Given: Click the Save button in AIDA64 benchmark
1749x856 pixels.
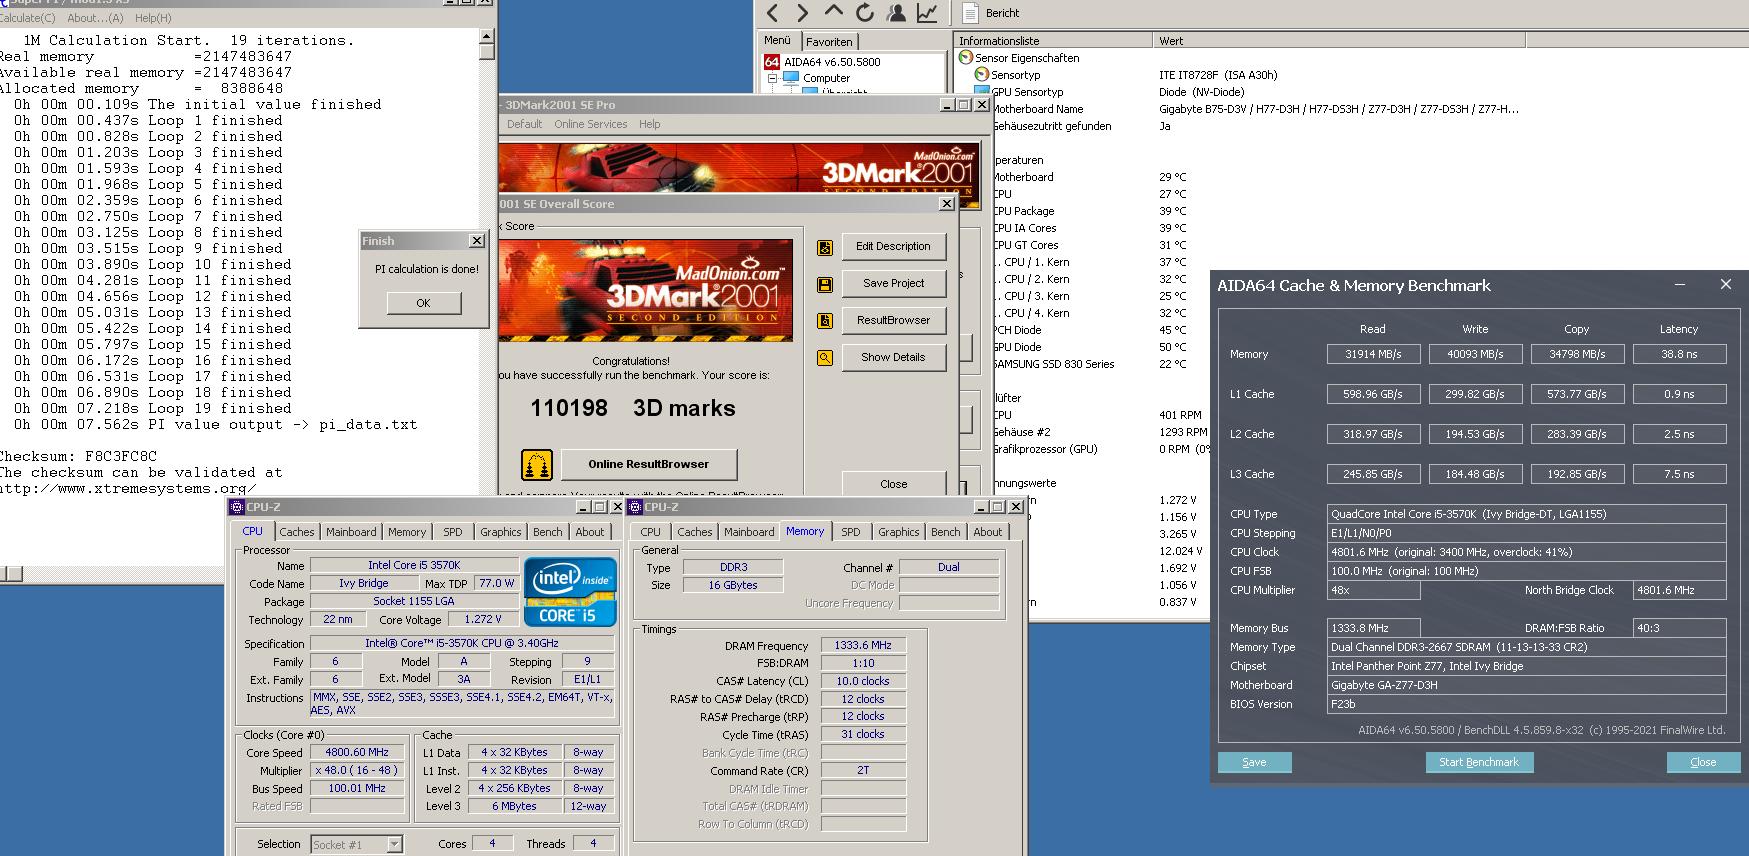Looking at the screenshot, I should [1254, 762].
